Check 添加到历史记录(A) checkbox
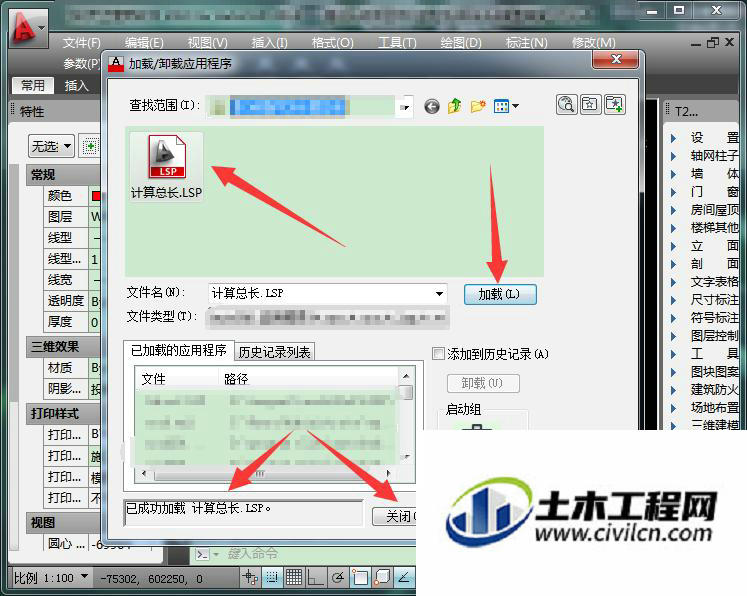The image size is (747, 596). pyautogui.click(x=438, y=354)
